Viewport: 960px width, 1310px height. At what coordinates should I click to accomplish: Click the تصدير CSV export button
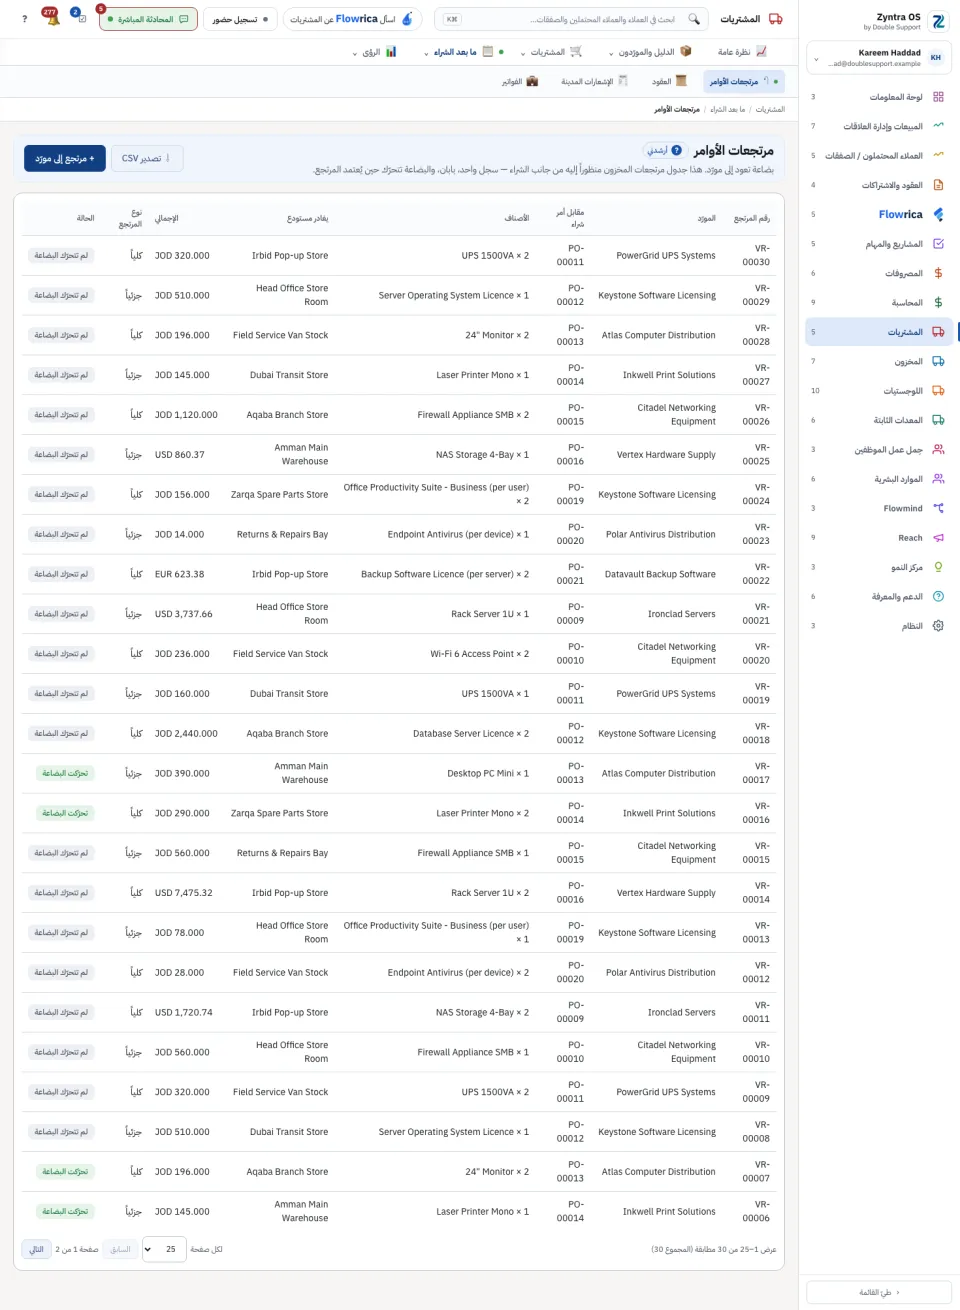pos(147,158)
